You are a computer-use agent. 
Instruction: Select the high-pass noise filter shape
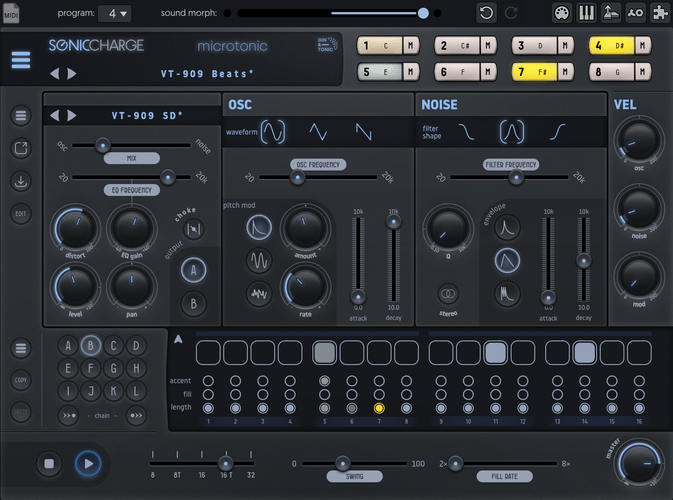click(x=557, y=132)
